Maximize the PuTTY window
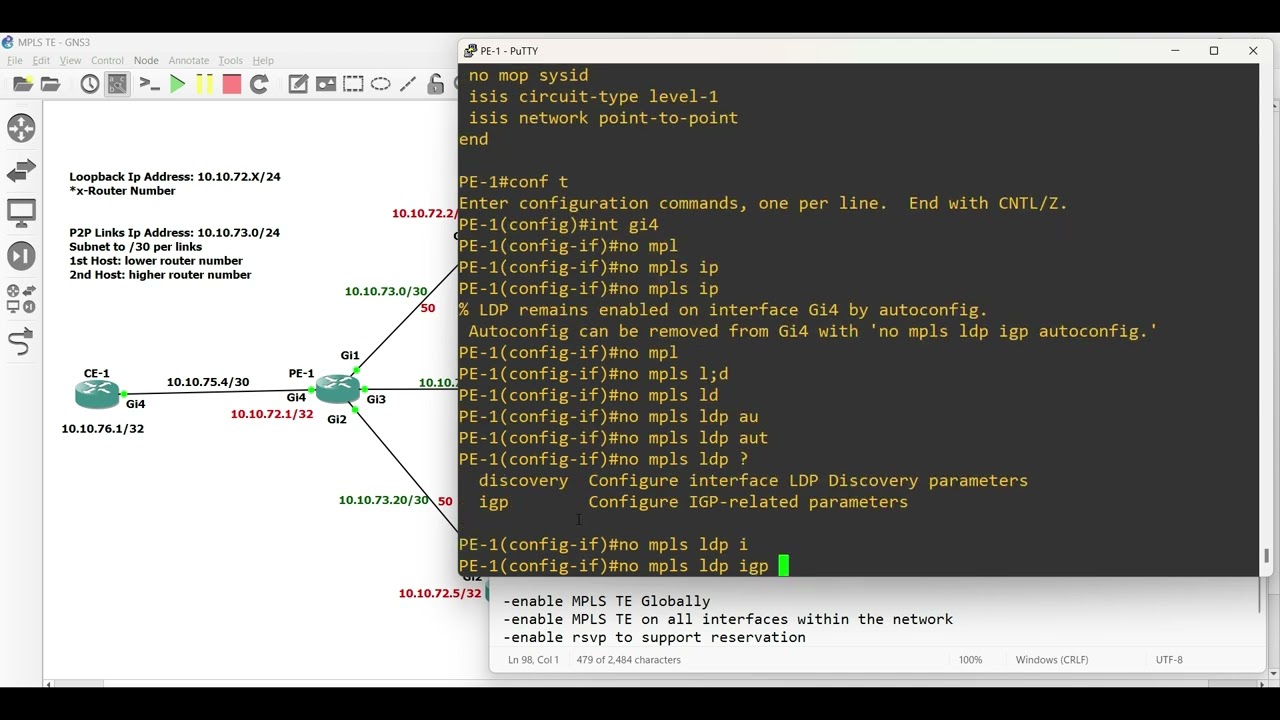 pos(1214,51)
